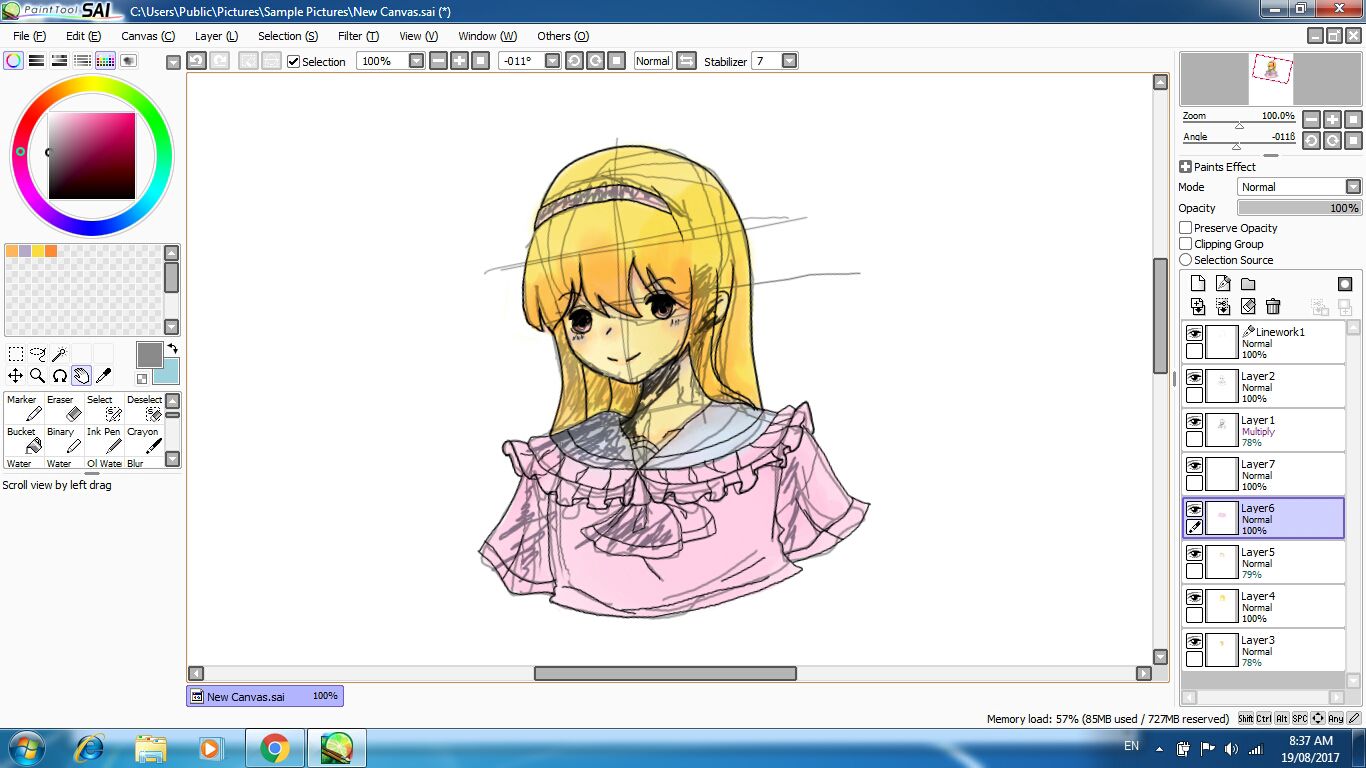Select the Rotate view tool
1366x768 pixels.
pyautogui.click(x=60, y=376)
